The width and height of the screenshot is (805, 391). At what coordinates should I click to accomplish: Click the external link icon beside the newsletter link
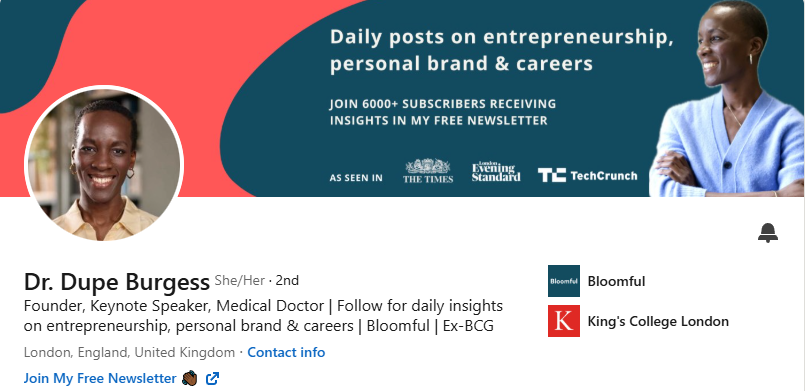(213, 379)
